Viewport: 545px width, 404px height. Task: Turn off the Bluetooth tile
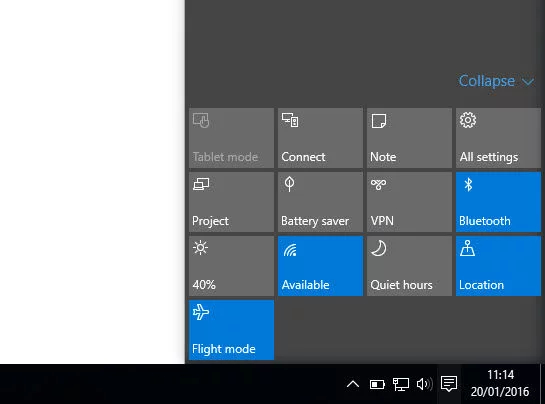coord(498,202)
